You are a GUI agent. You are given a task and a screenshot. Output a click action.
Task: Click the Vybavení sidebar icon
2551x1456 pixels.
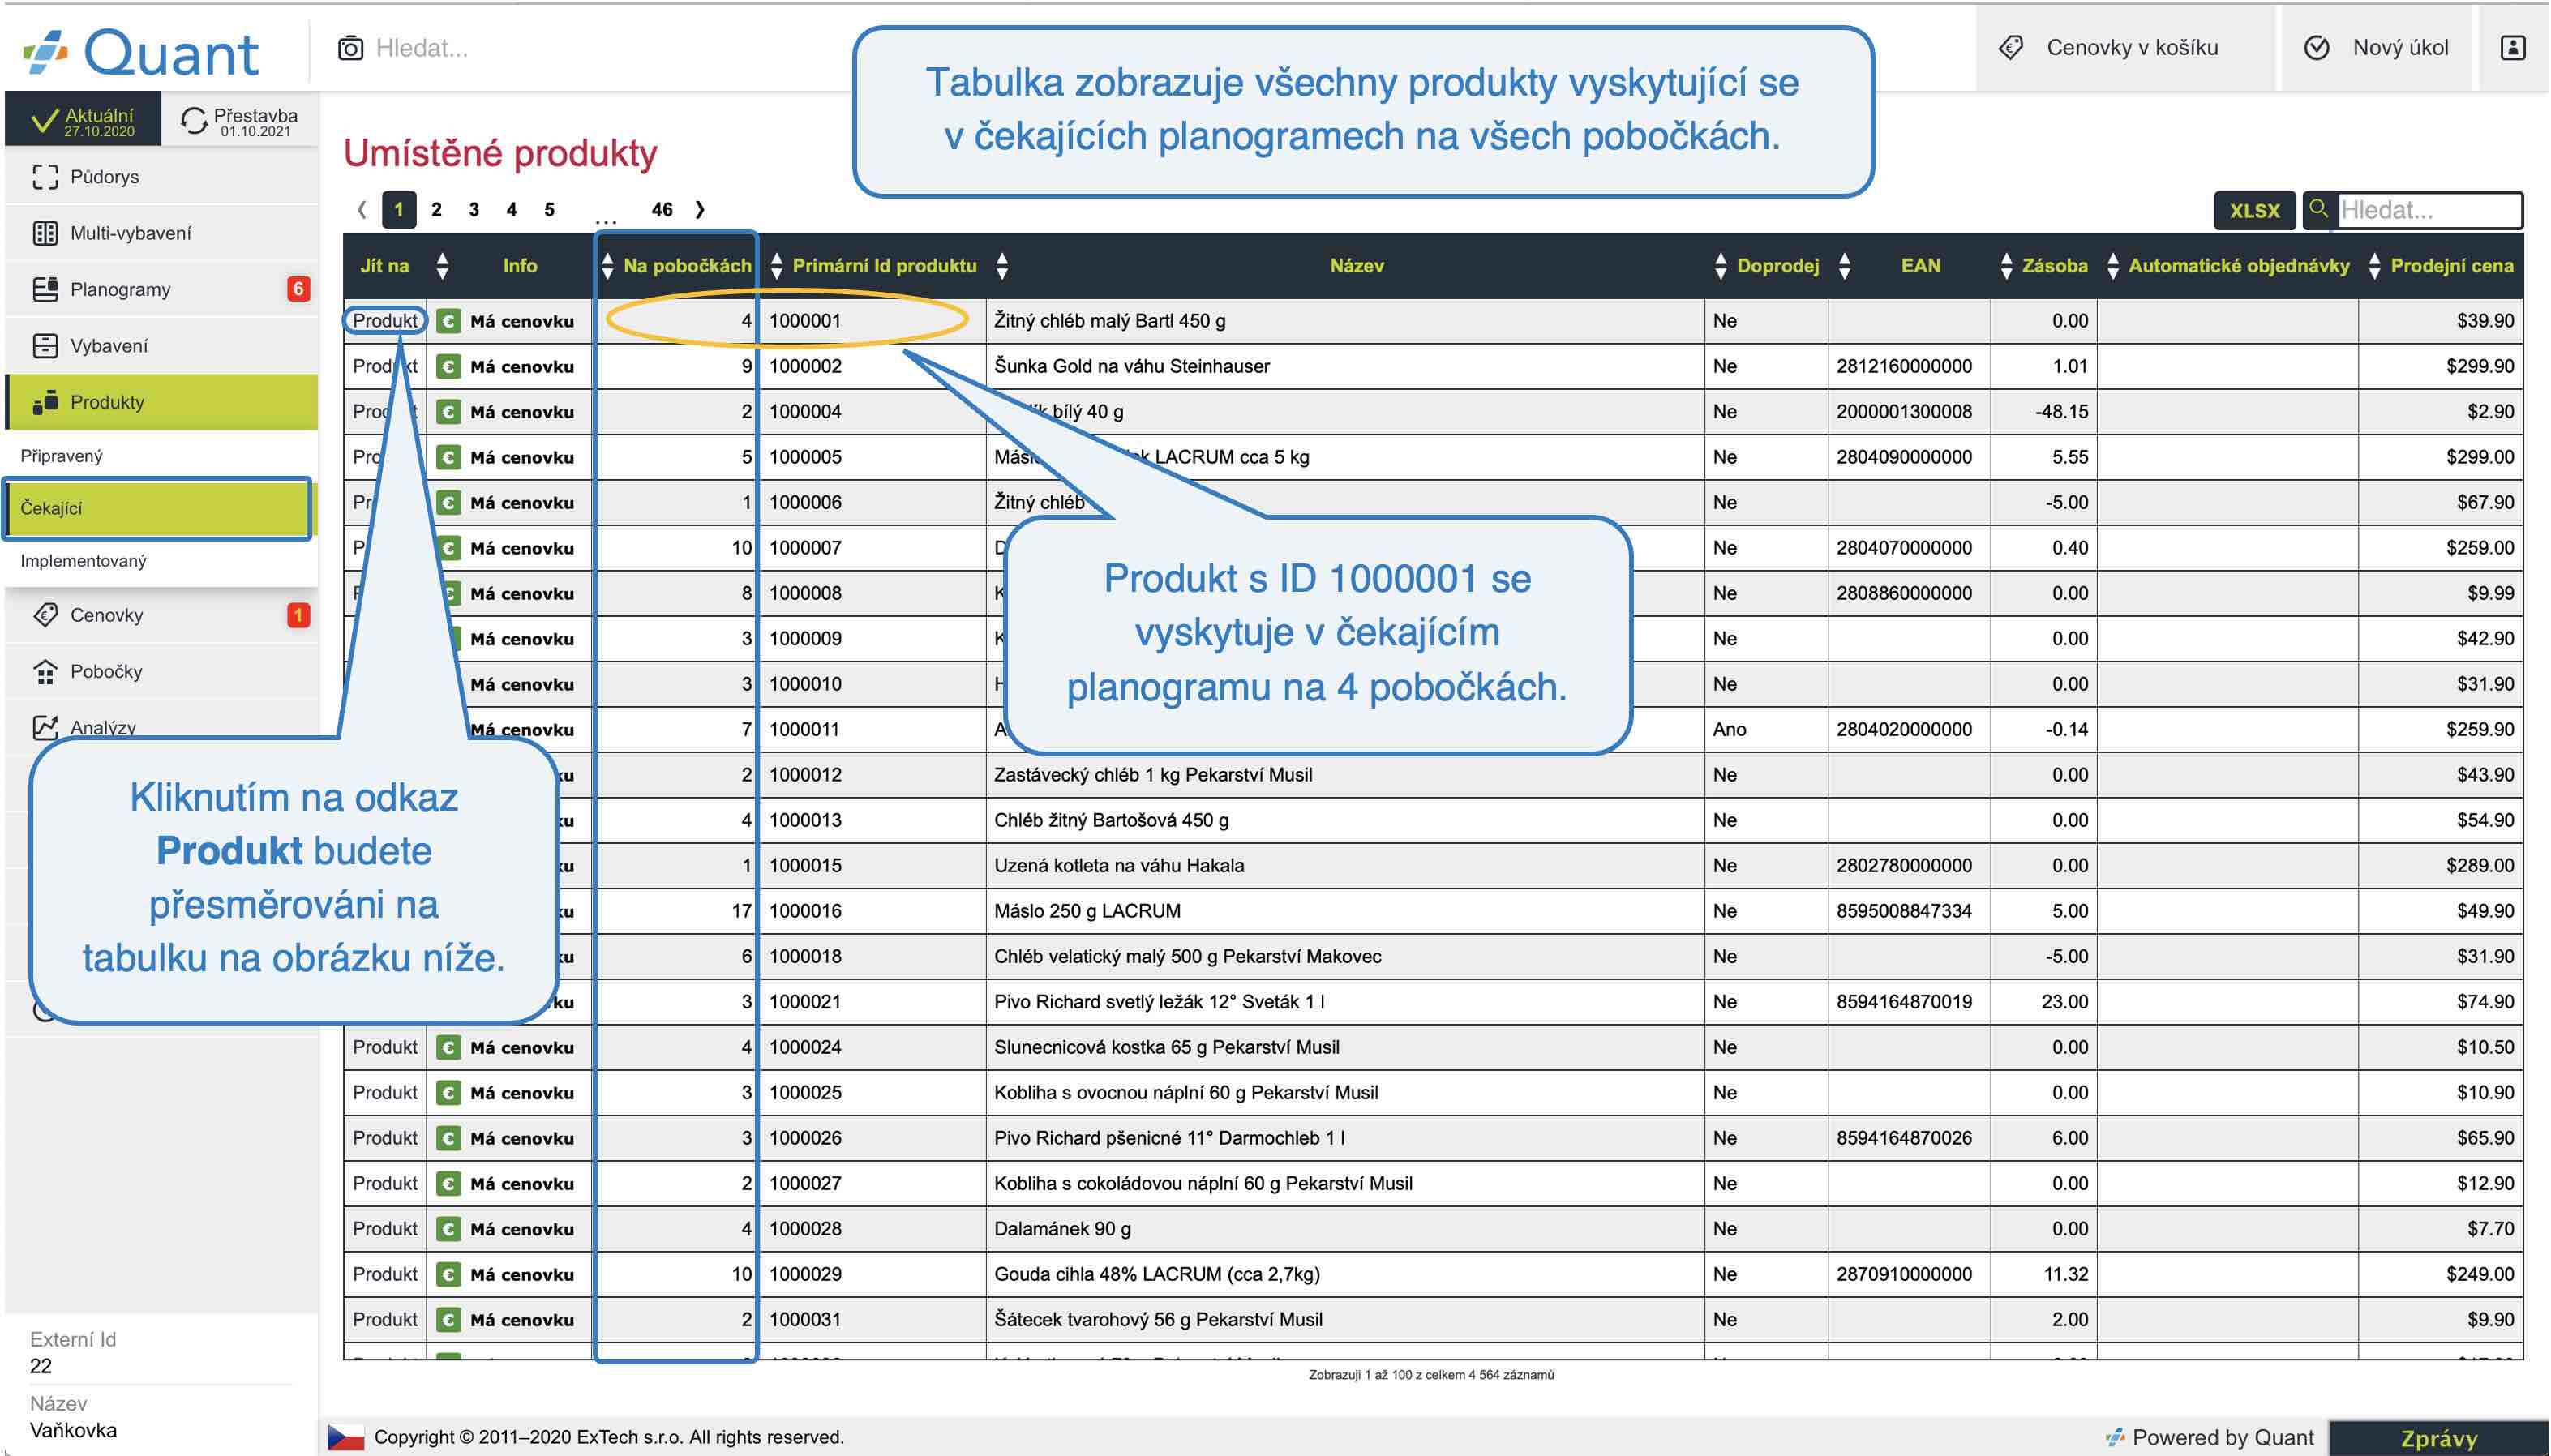point(45,346)
